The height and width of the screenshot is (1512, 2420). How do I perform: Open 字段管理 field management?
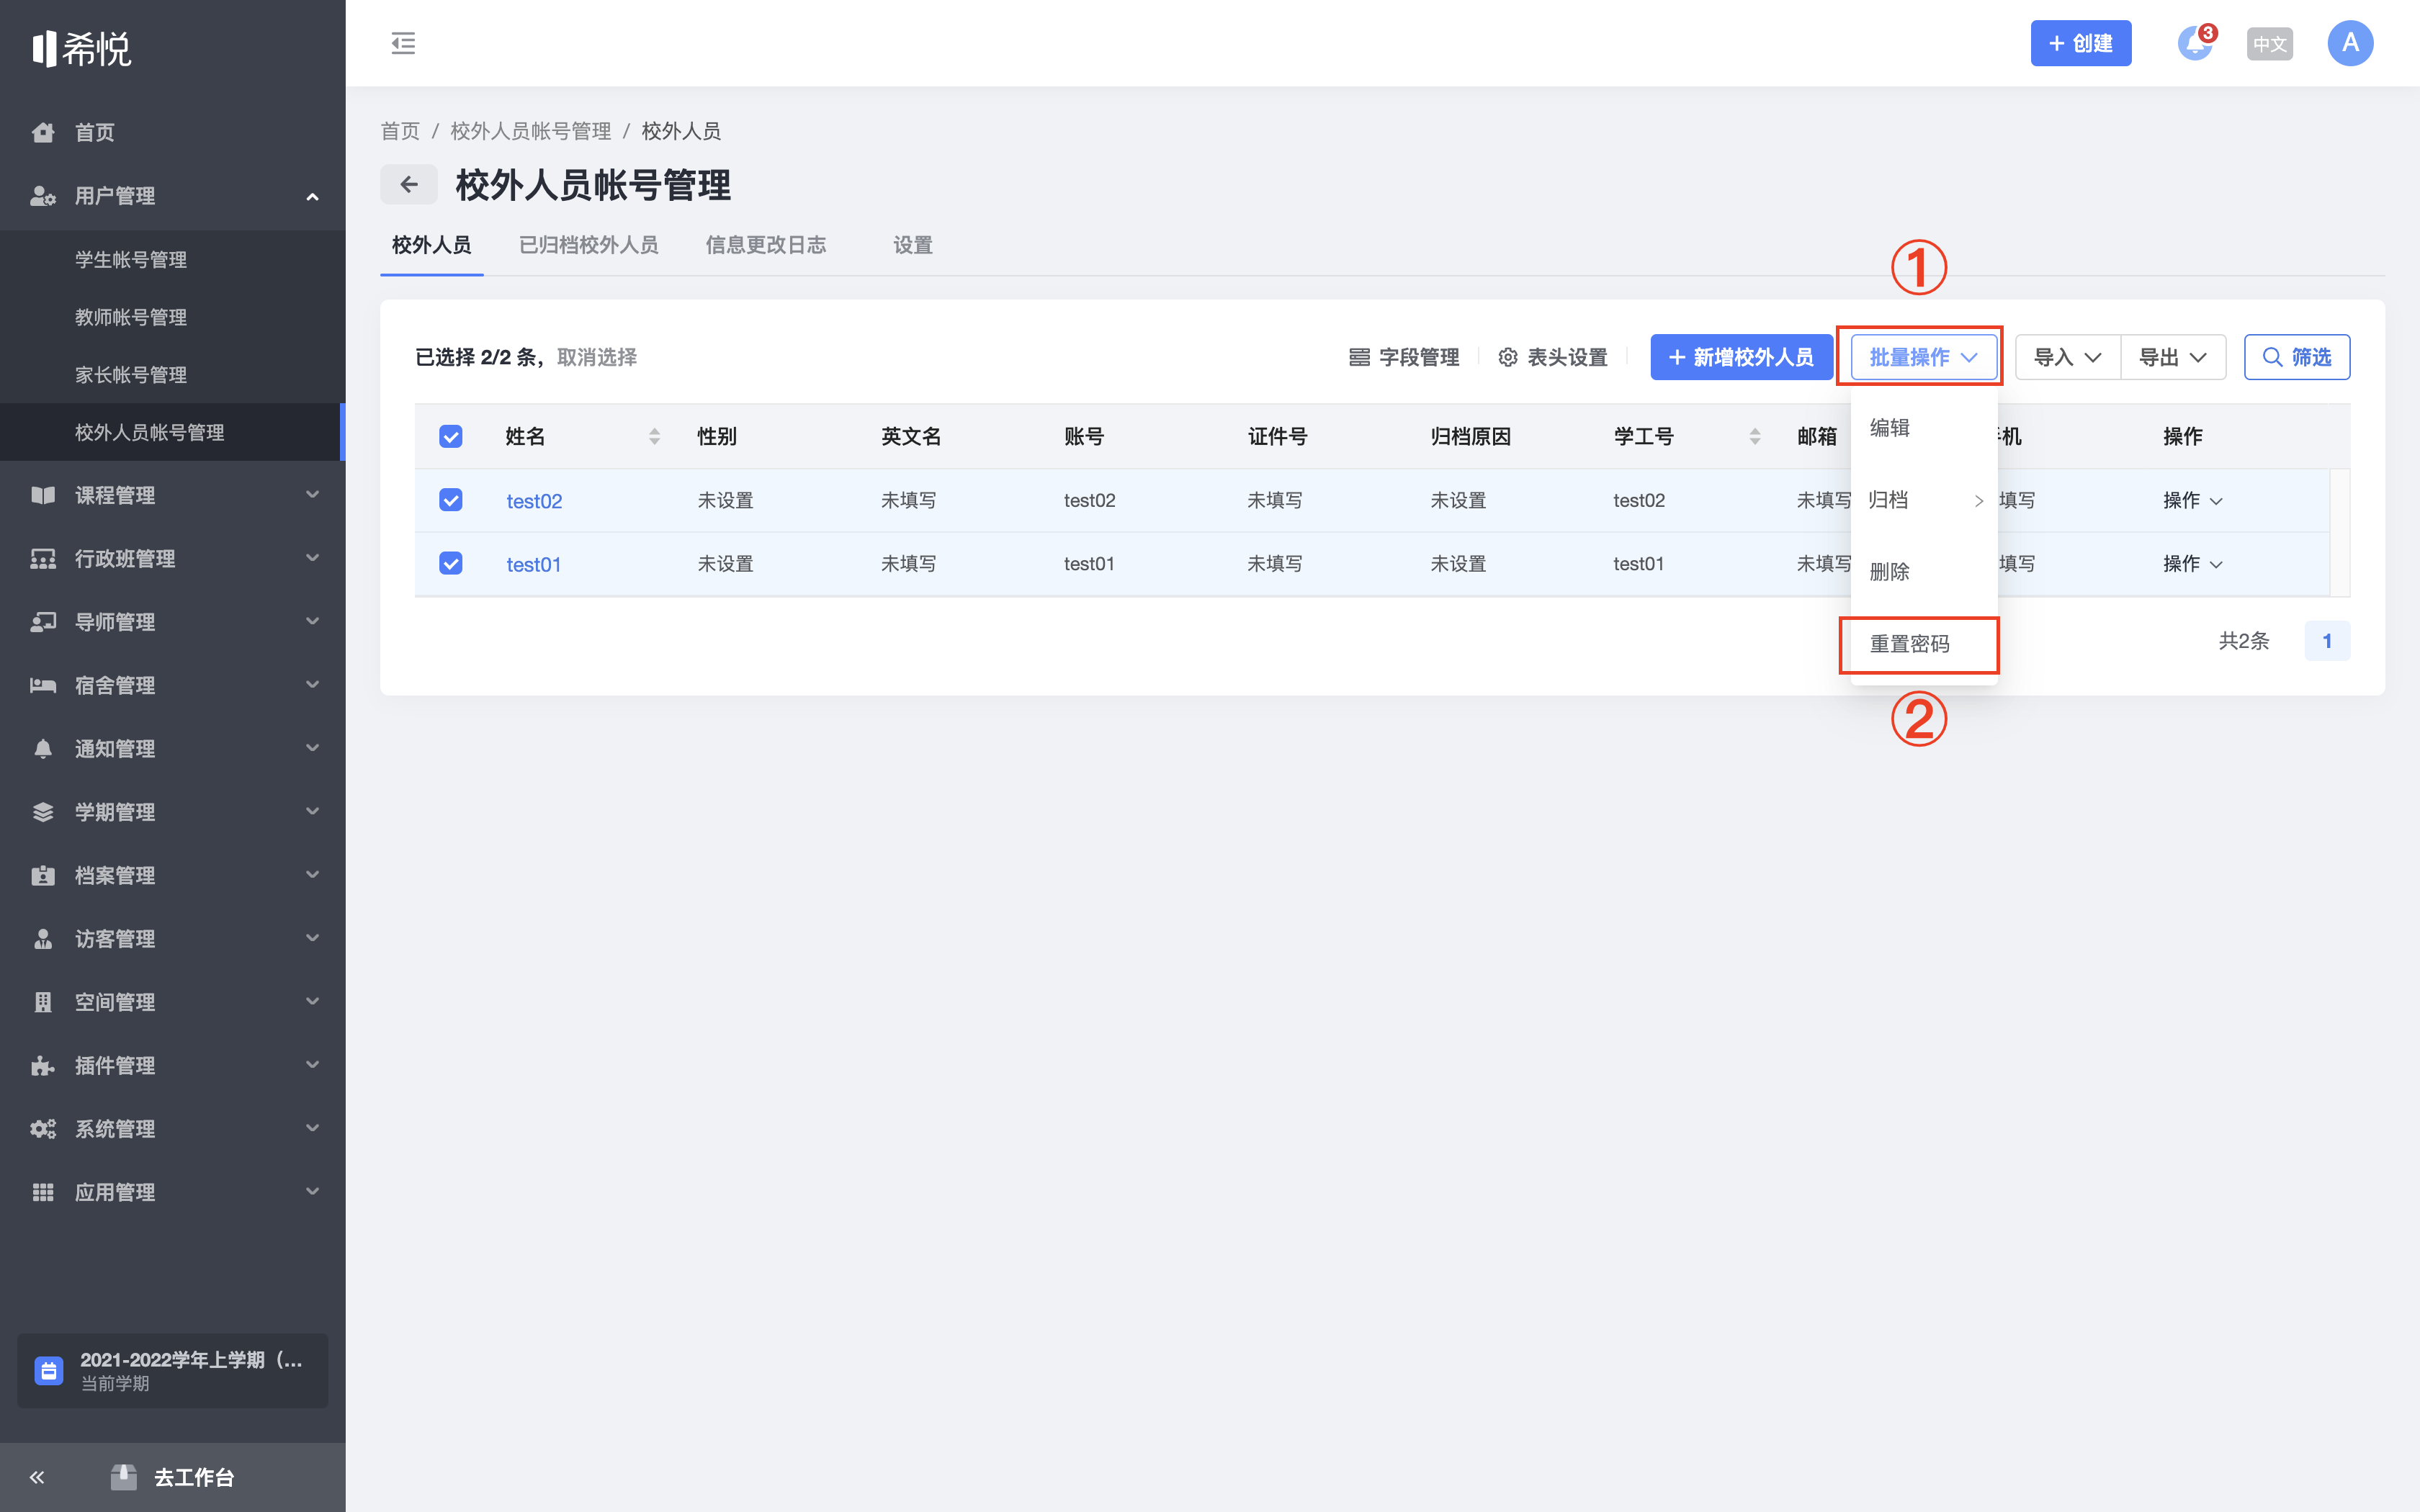click(x=1404, y=357)
